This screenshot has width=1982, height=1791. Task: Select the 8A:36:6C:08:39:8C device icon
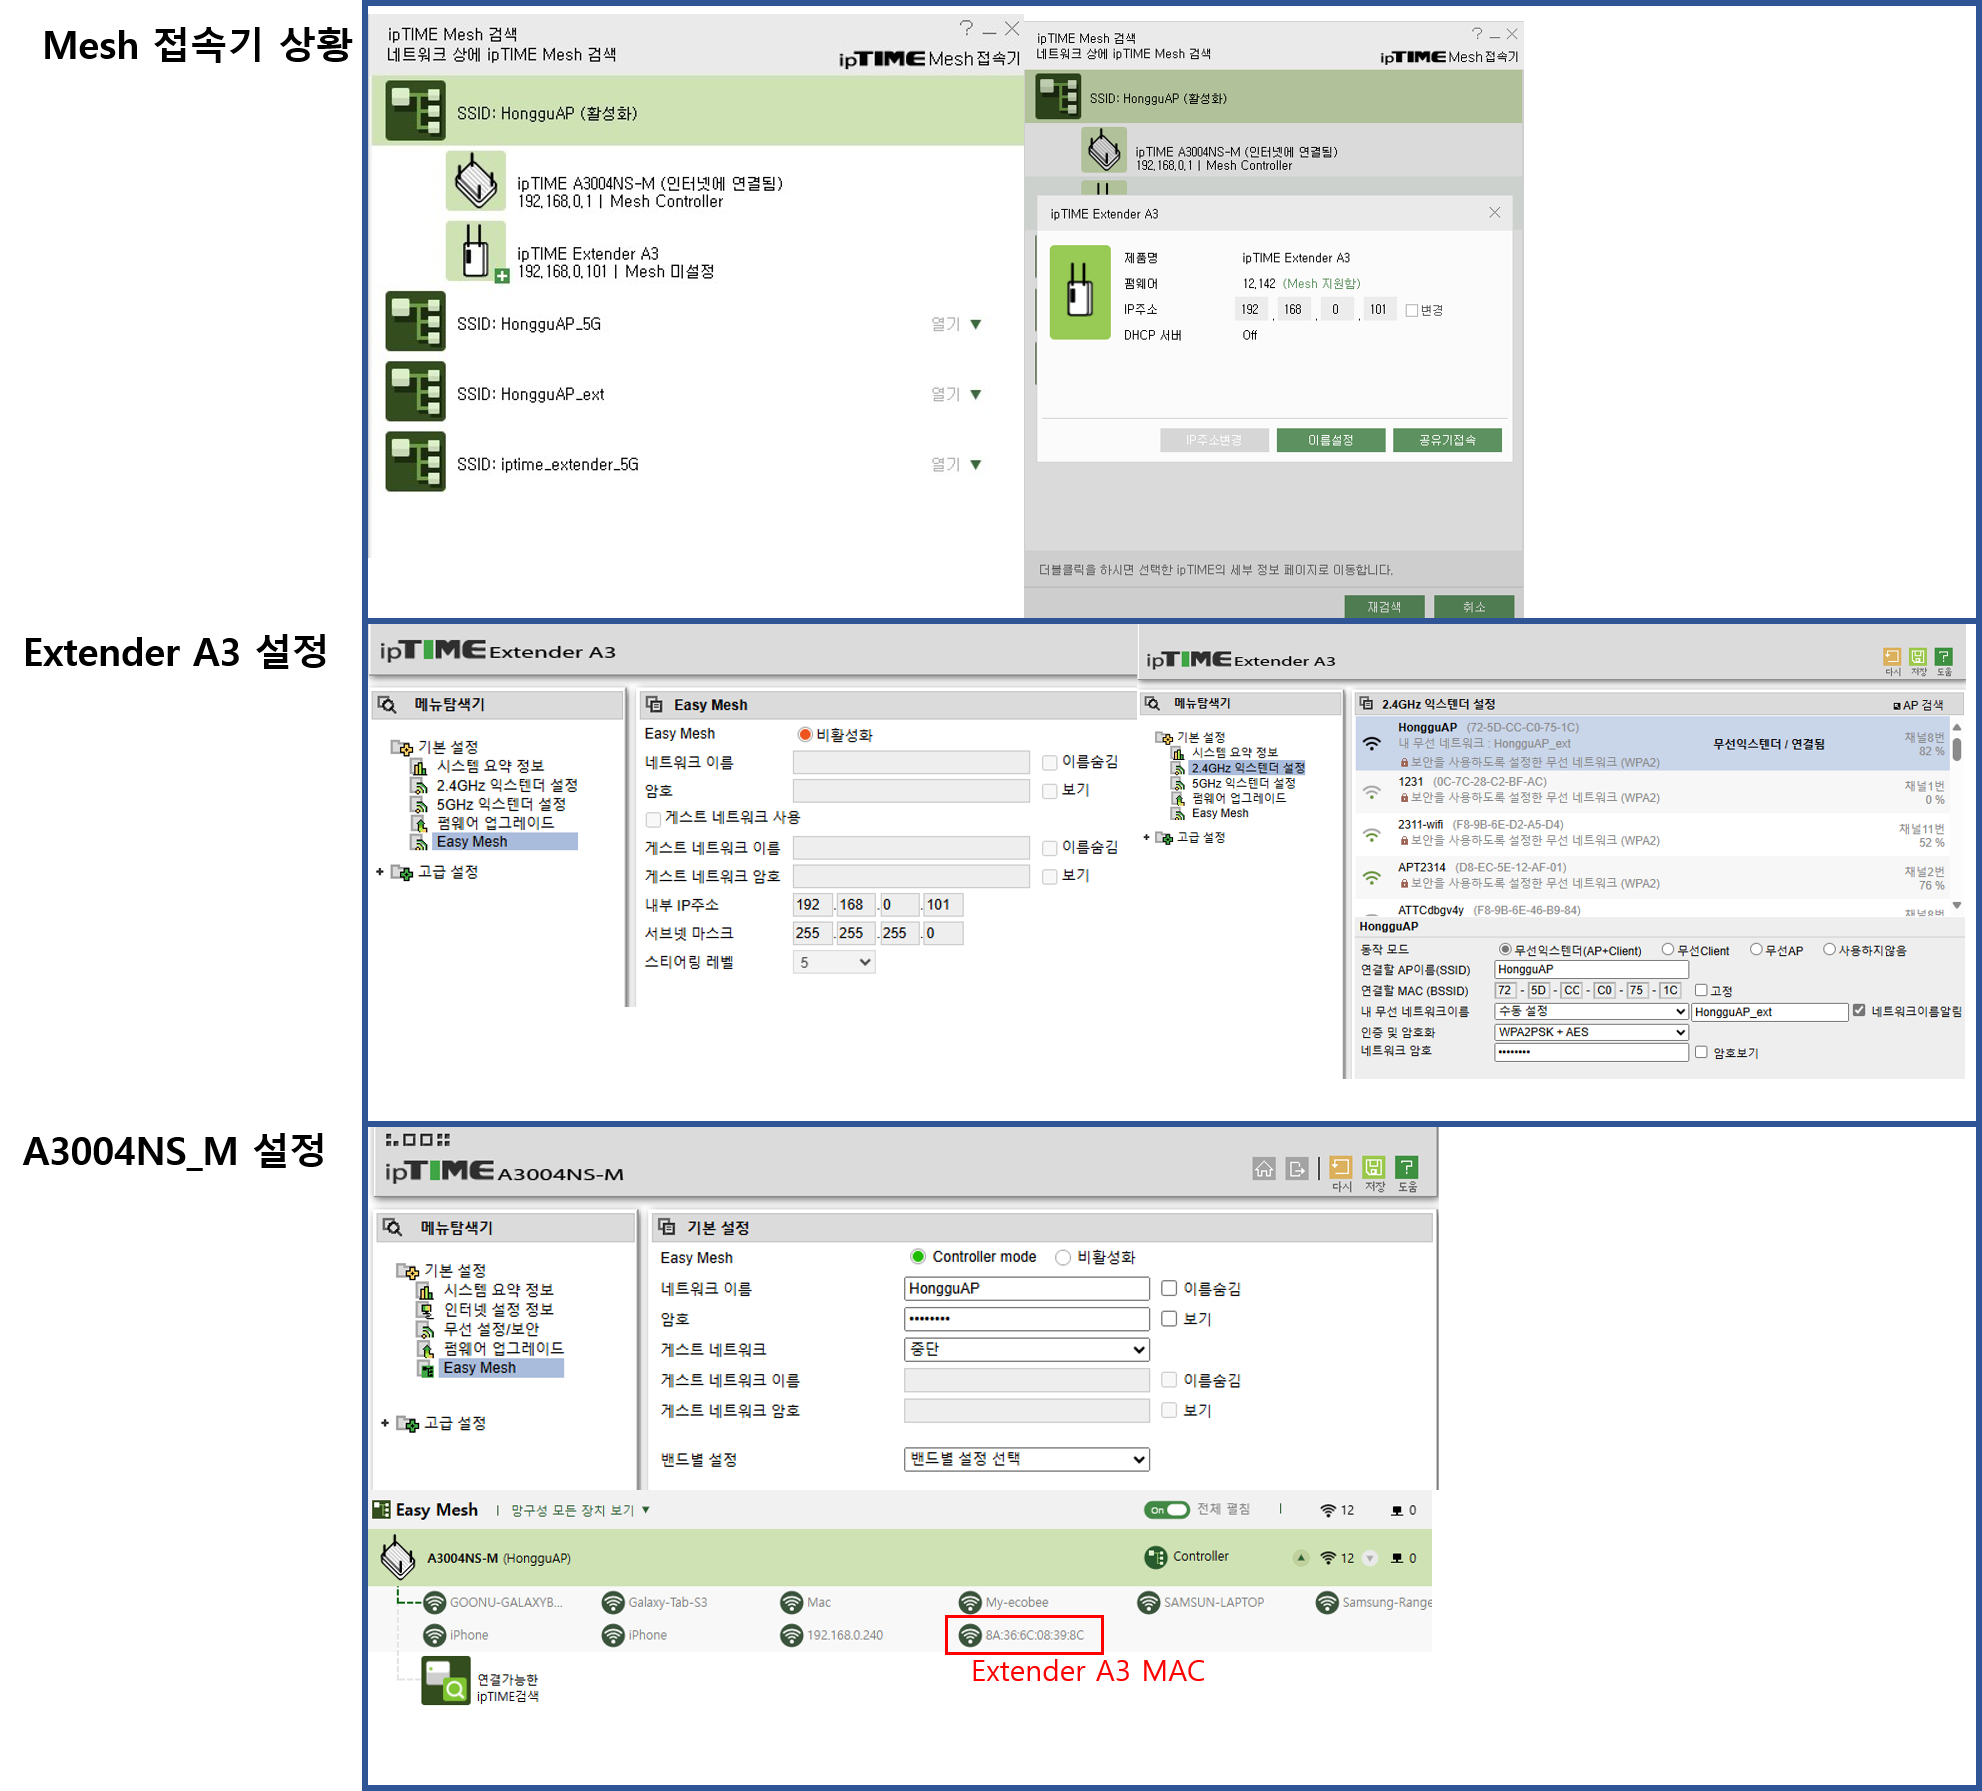tap(969, 1636)
